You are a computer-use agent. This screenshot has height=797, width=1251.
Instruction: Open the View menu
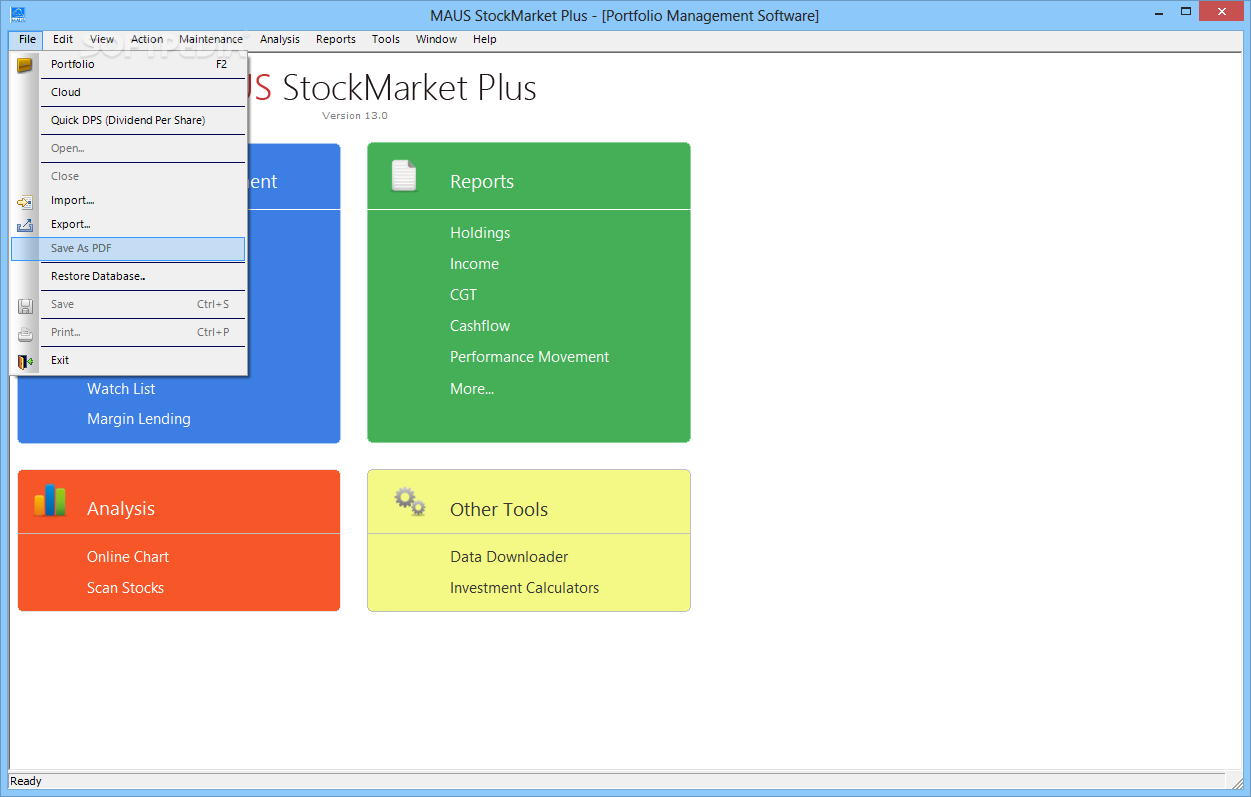pos(102,39)
